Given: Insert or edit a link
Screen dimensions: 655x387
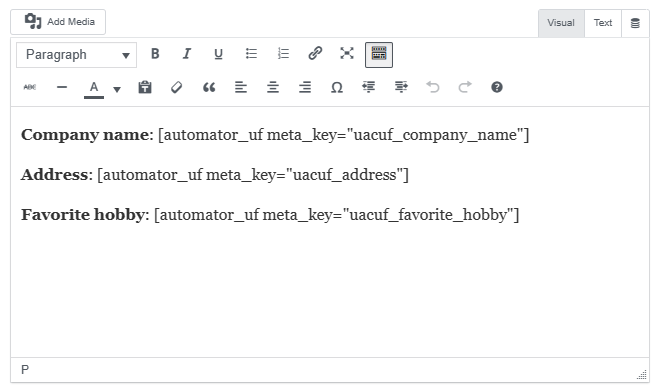Looking at the screenshot, I should [x=315, y=54].
